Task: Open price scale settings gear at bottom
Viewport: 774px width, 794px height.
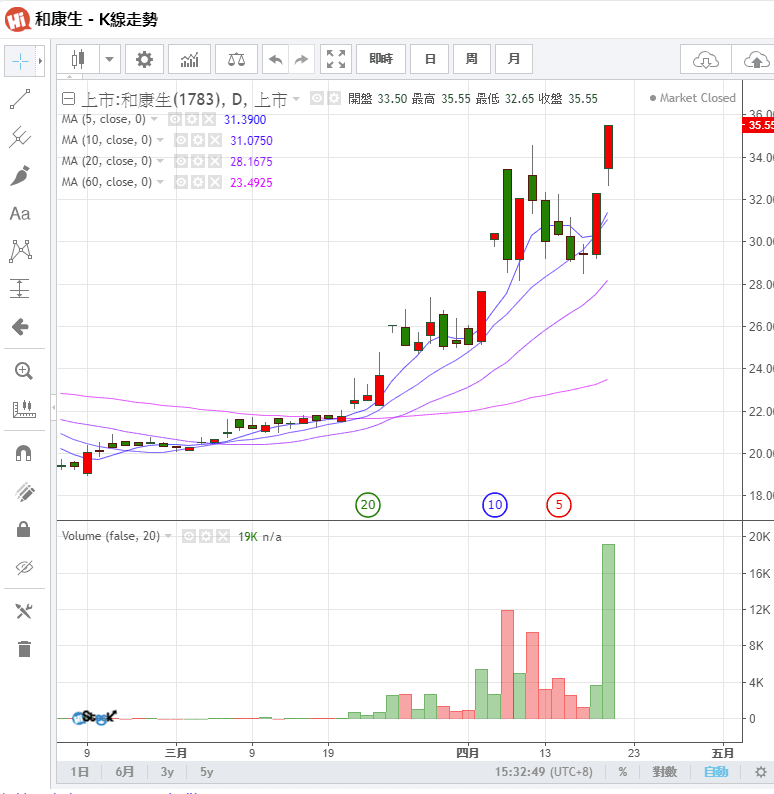Action: tap(761, 772)
